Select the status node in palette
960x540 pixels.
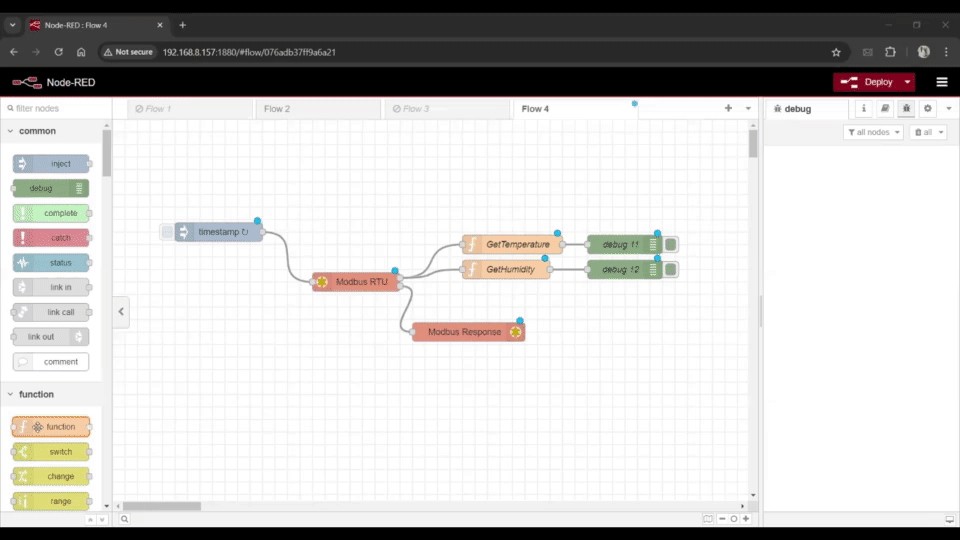point(51,263)
